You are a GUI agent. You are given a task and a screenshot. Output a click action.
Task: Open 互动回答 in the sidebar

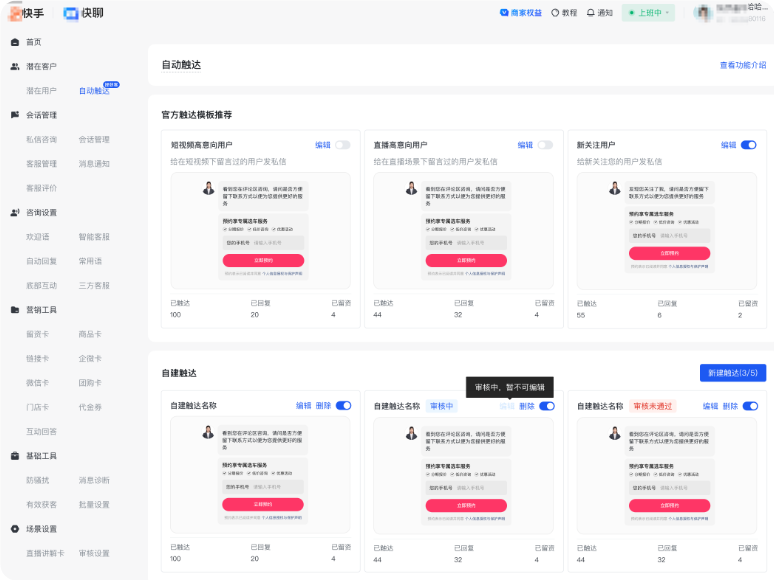[41, 431]
